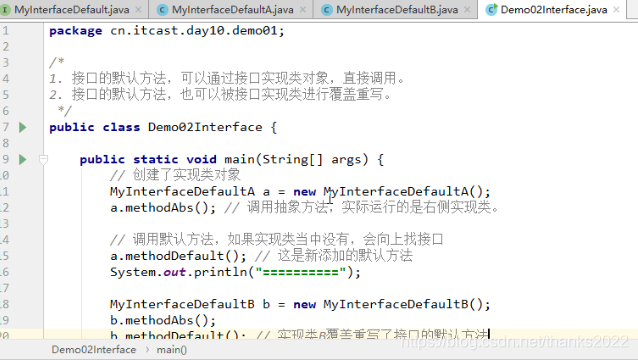
Task: Close the MyInterfaceDefaultB.java tab
Action: pyautogui.click(x=467, y=9)
